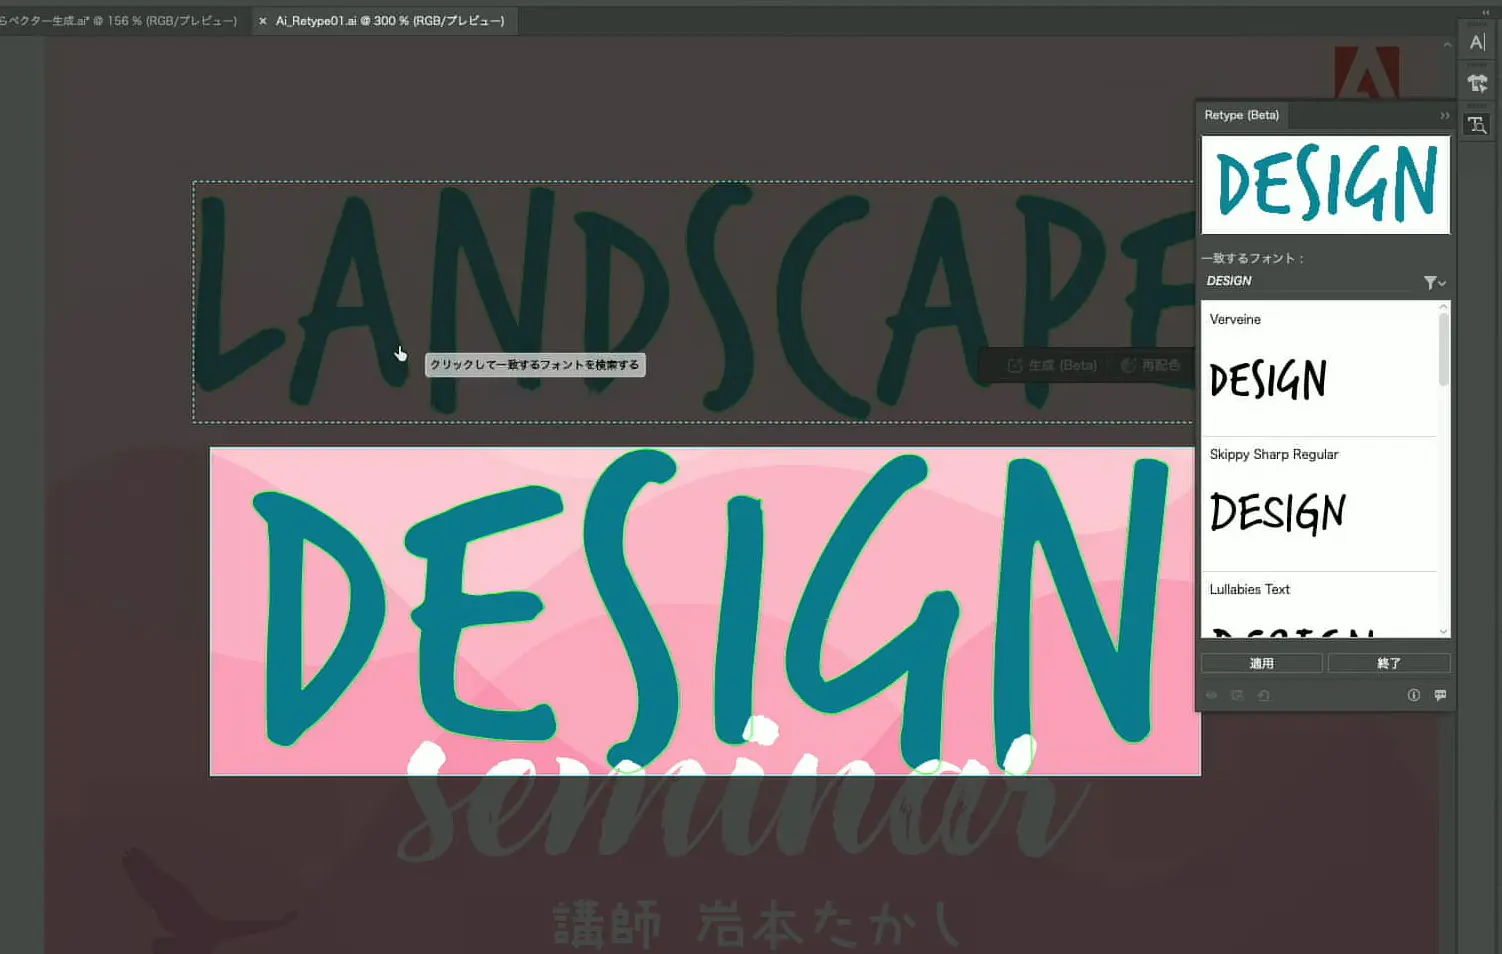The height and width of the screenshot is (954, 1502).
Task: Close the Ai_Retype01.ai document tab
Action: tap(263, 21)
